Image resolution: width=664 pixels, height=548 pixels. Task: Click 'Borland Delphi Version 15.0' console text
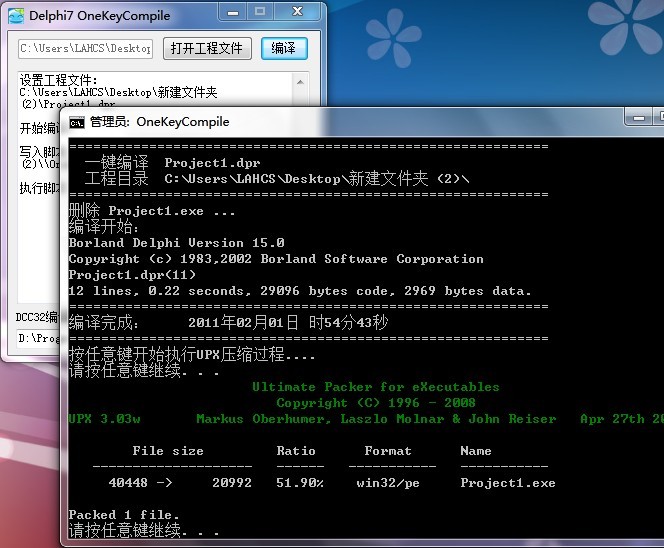click(x=176, y=243)
